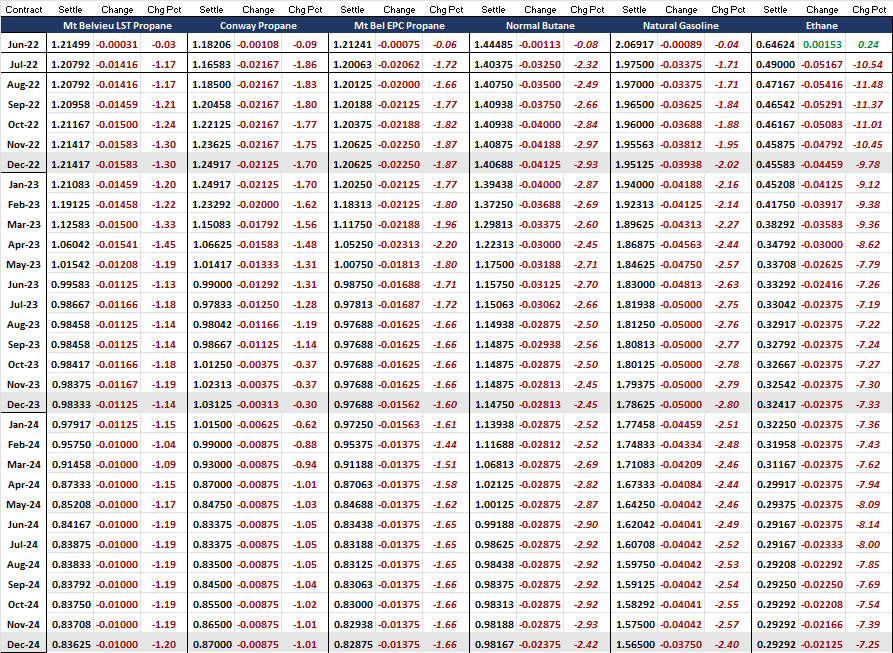Select Ethane Dec-24 percent -7.25
This screenshot has height=653, width=893.
click(868, 644)
